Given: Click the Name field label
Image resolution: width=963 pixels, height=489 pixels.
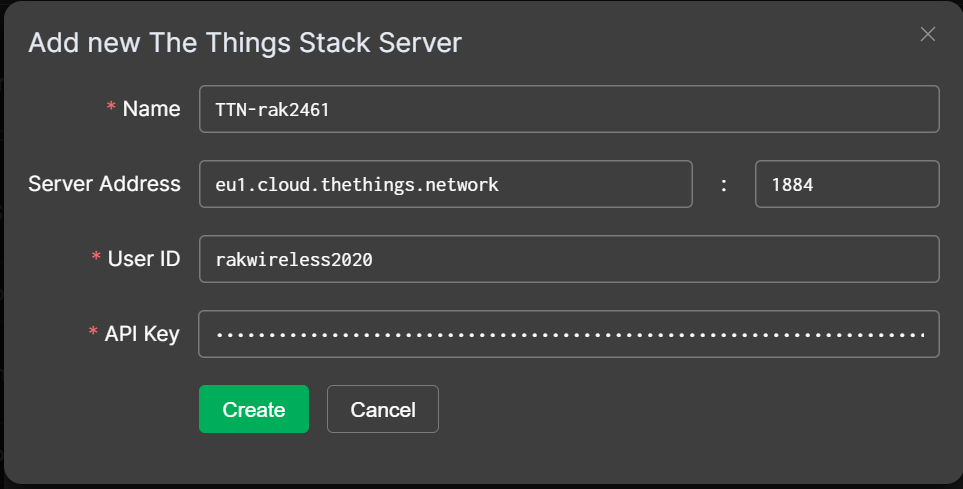Looking at the screenshot, I should [151, 109].
